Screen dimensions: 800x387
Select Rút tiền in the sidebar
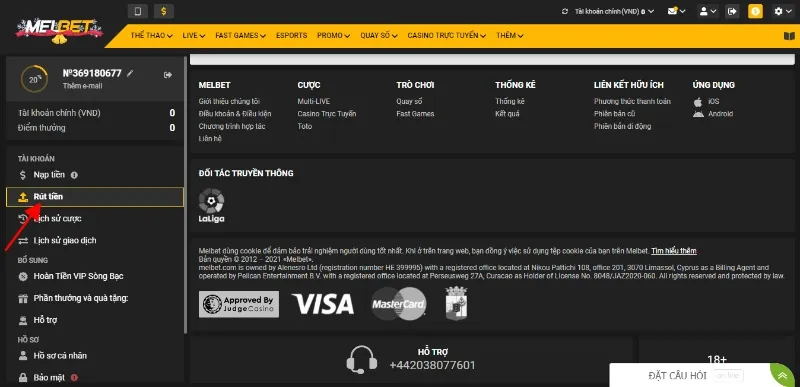95,197
